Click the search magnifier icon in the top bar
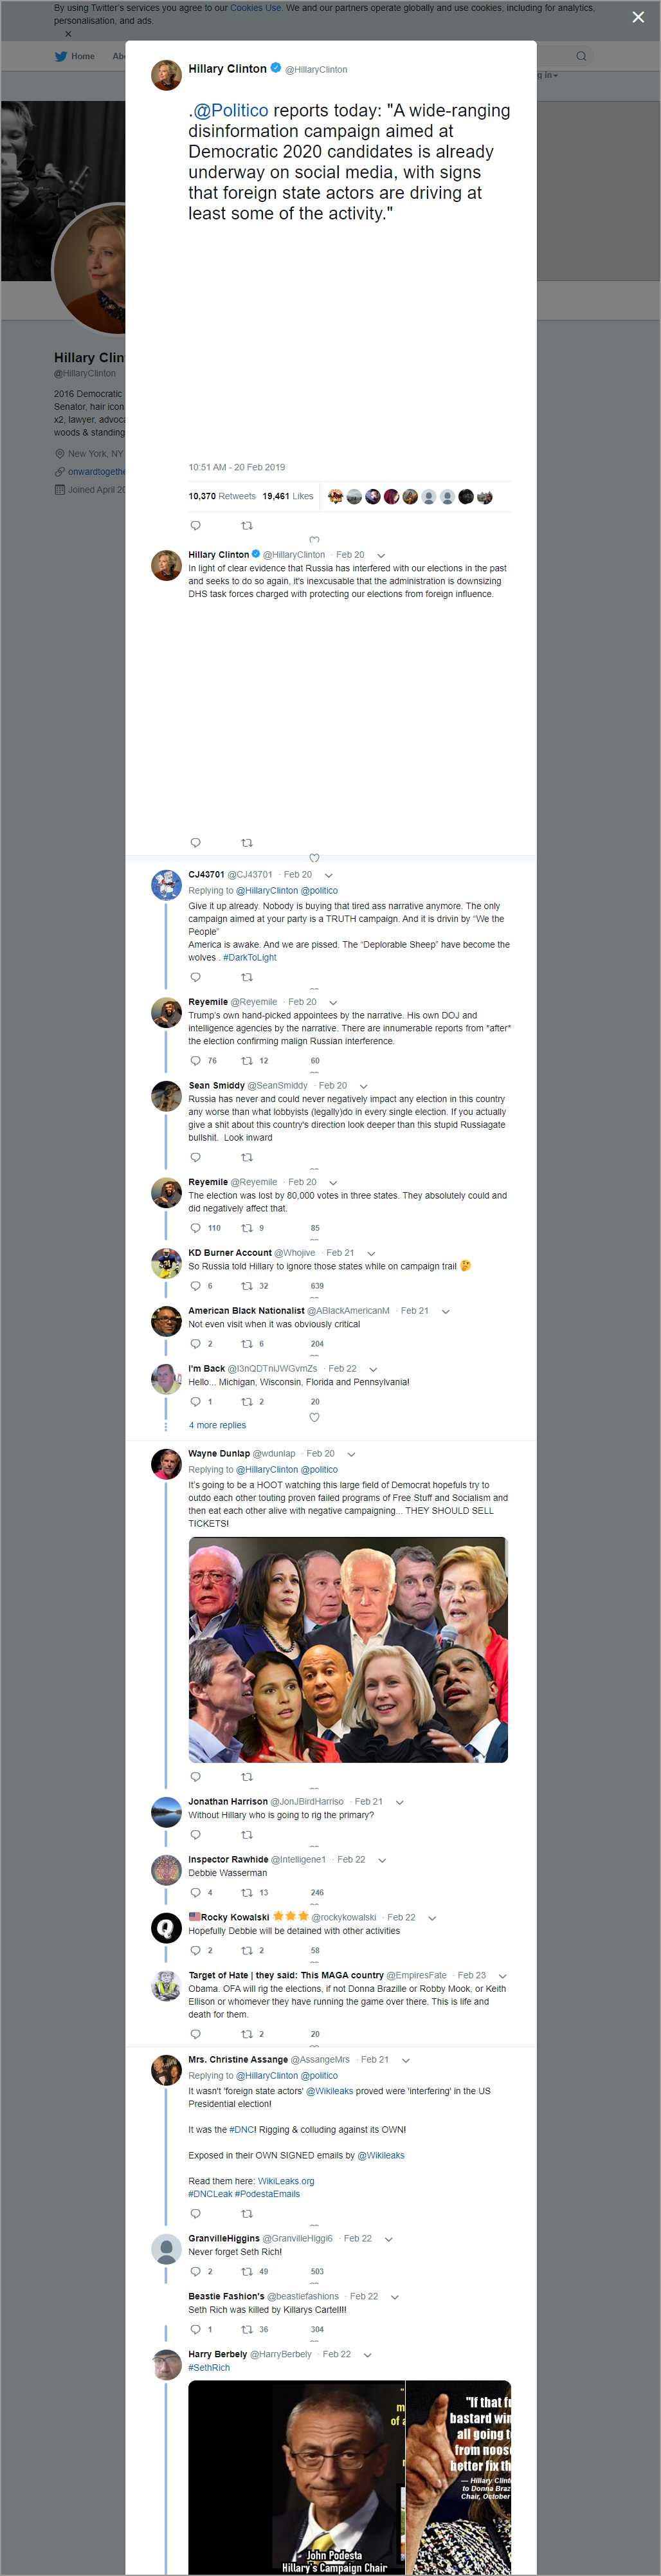Screen dimensions: 661x2576 580,56
